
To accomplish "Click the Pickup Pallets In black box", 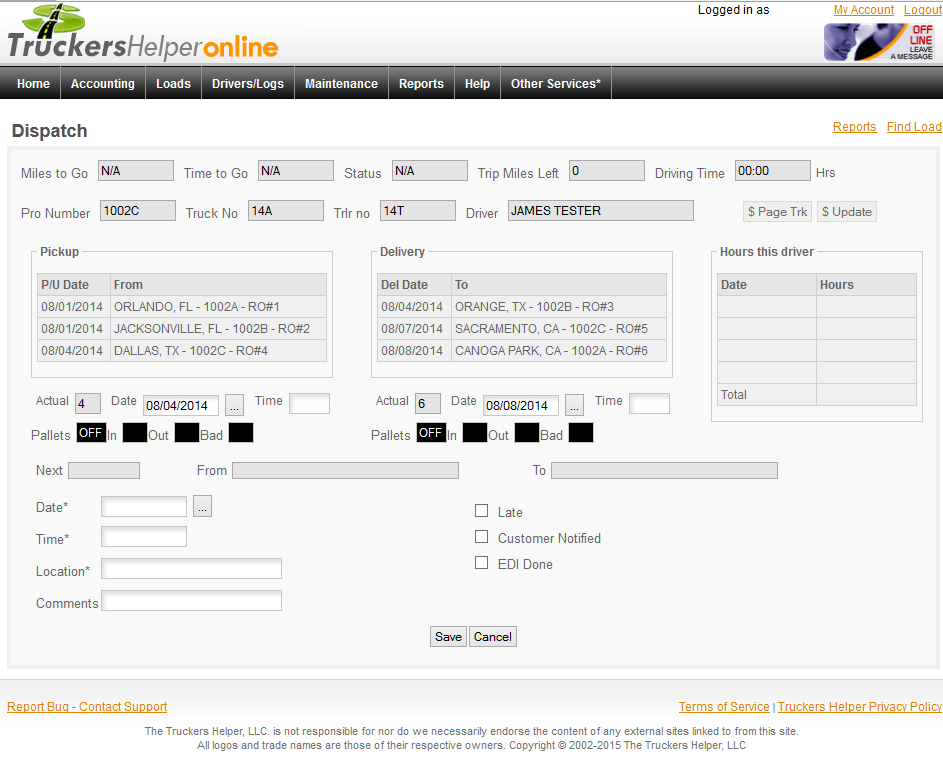I will (x=135, y=433).
